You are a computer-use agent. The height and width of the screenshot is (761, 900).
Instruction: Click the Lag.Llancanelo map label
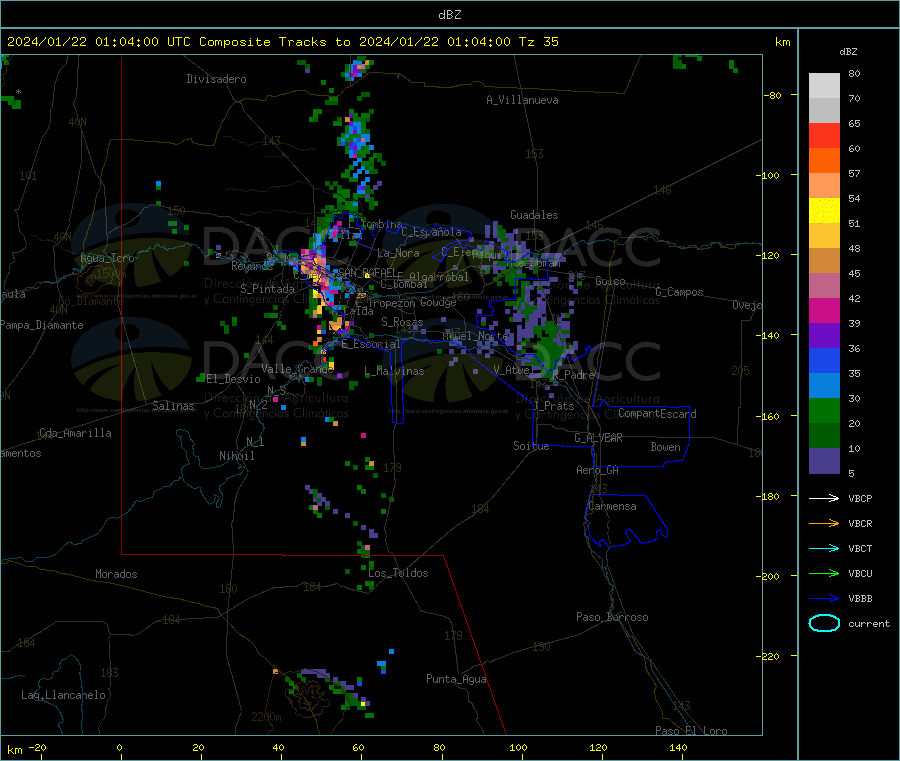(x=63, y=695)
